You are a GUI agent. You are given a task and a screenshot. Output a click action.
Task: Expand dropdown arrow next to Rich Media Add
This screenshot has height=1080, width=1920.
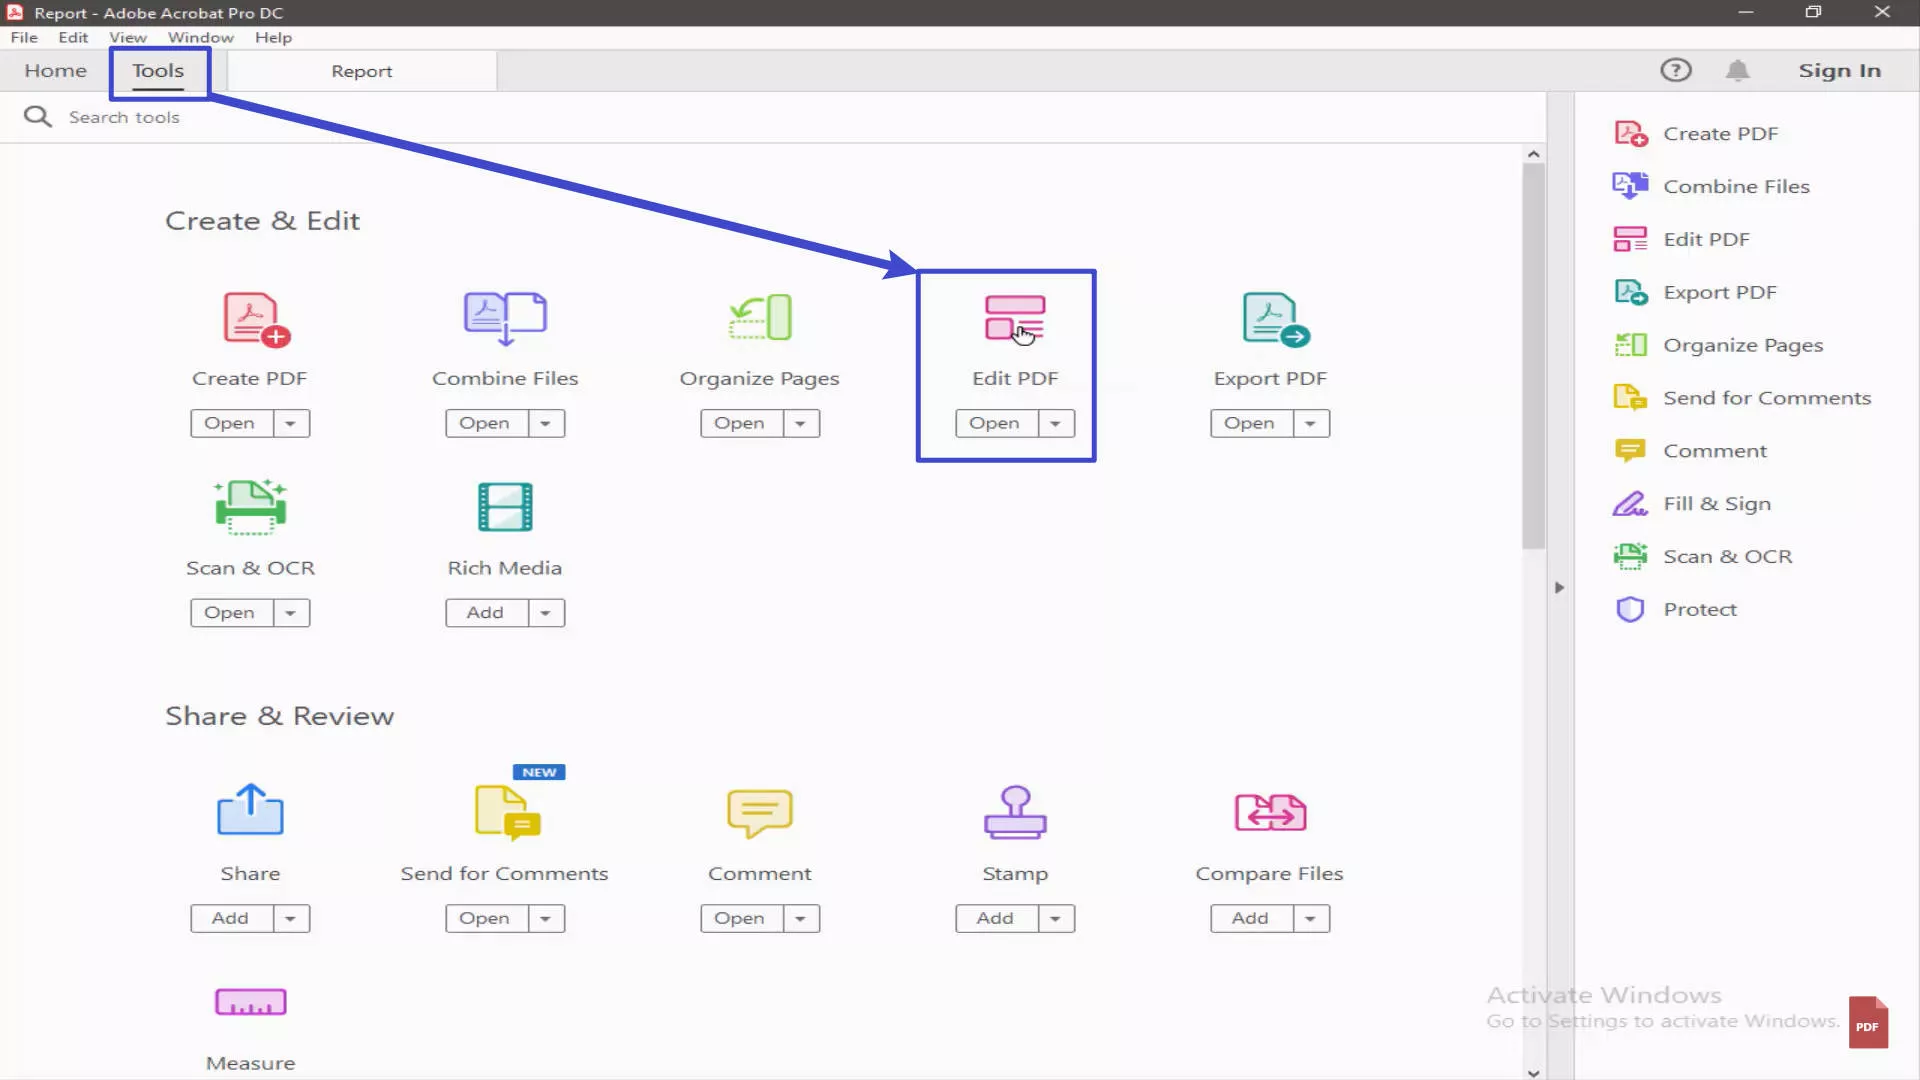(545, 613)
